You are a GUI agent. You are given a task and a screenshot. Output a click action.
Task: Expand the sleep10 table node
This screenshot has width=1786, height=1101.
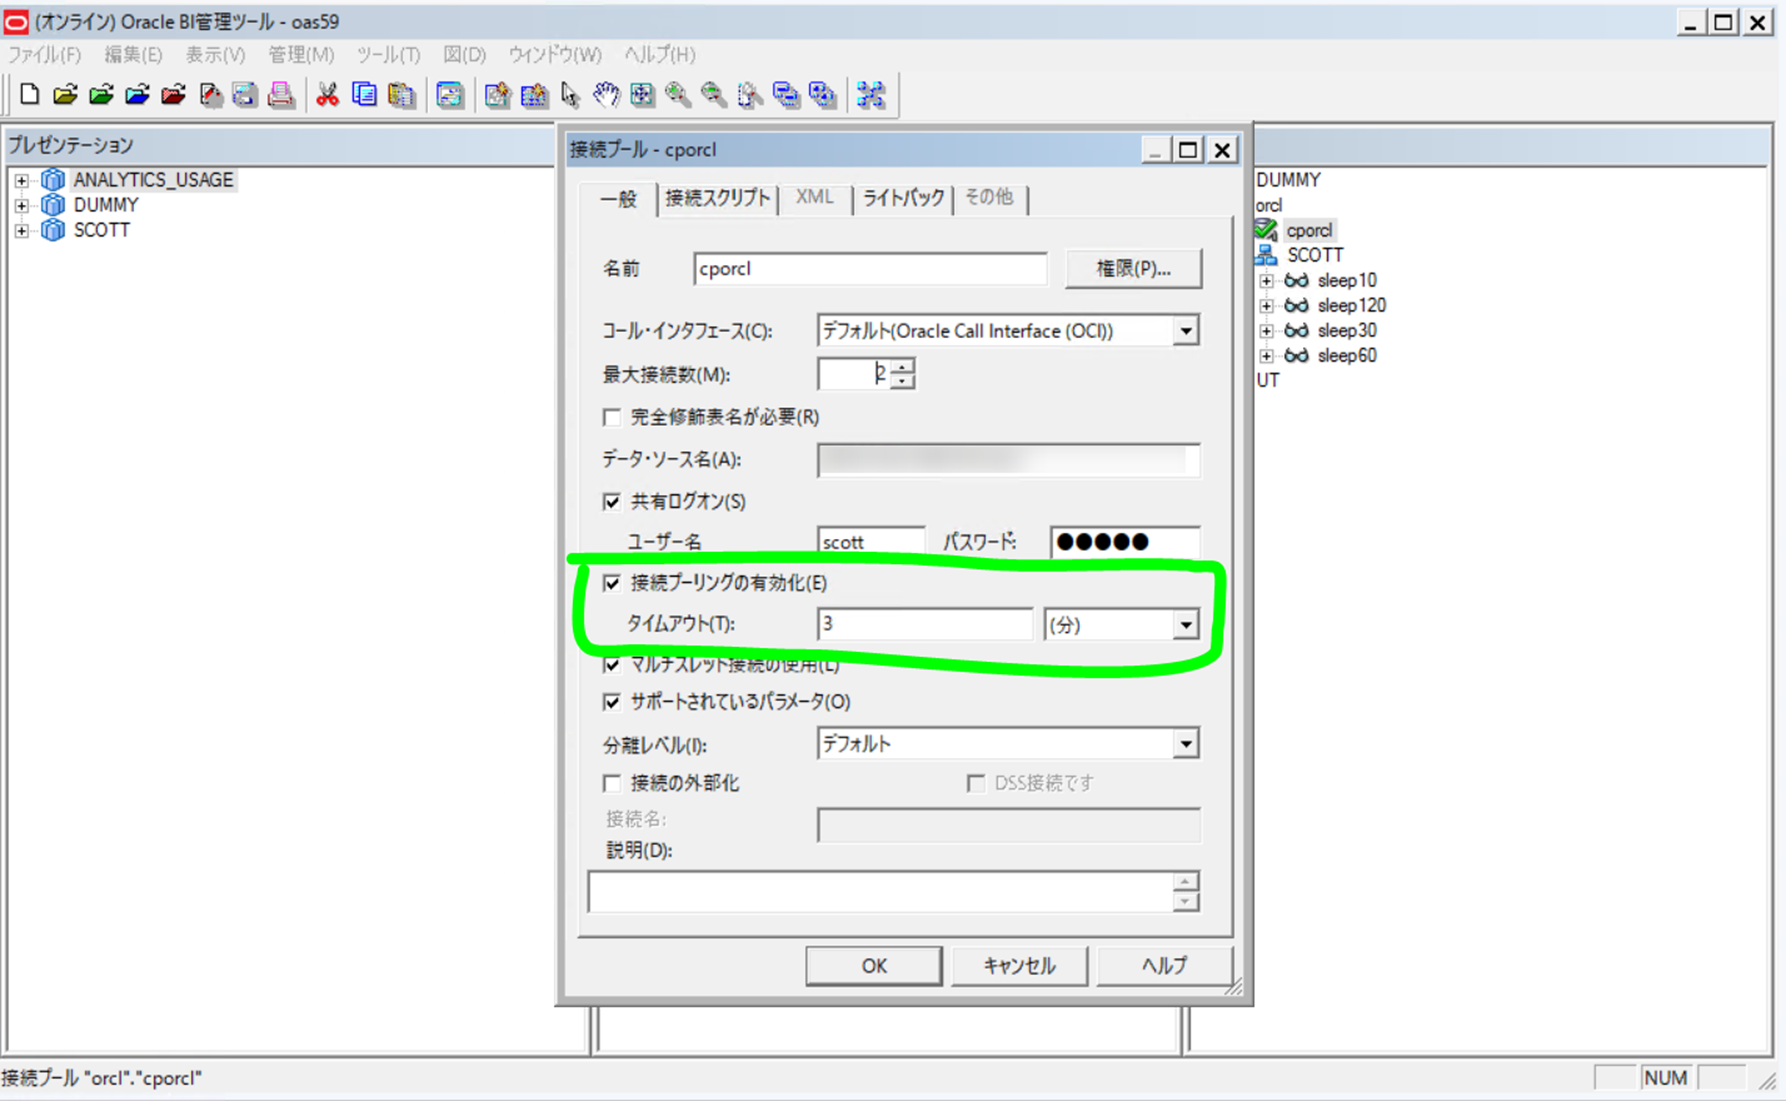click(x=1267, y=281)
